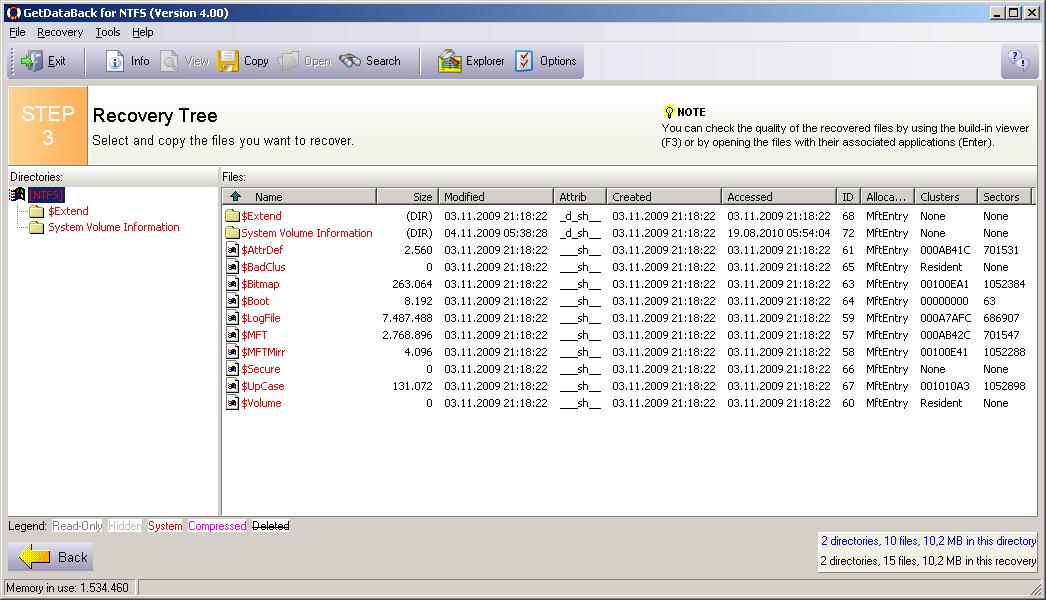The width and height of the screenshot is (1046, 600).
Task: Click the $MFT file icon
Action: point(232,335)
